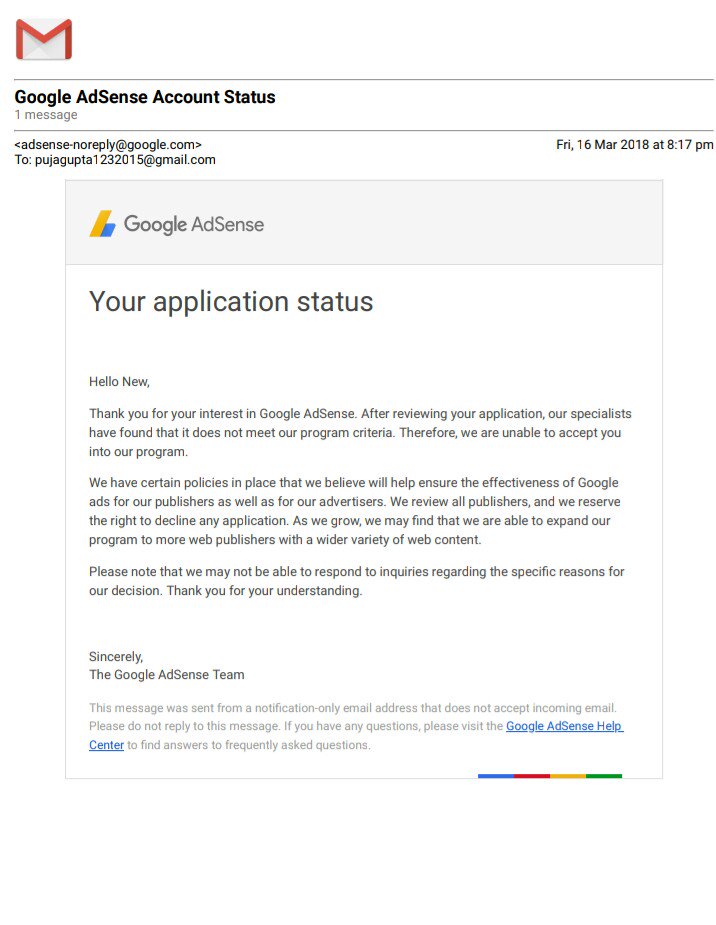Image resolution: width=716 pixels, height=925 pixels.
Task: Click the Gmail envelope logo
Action: point(44,40)
